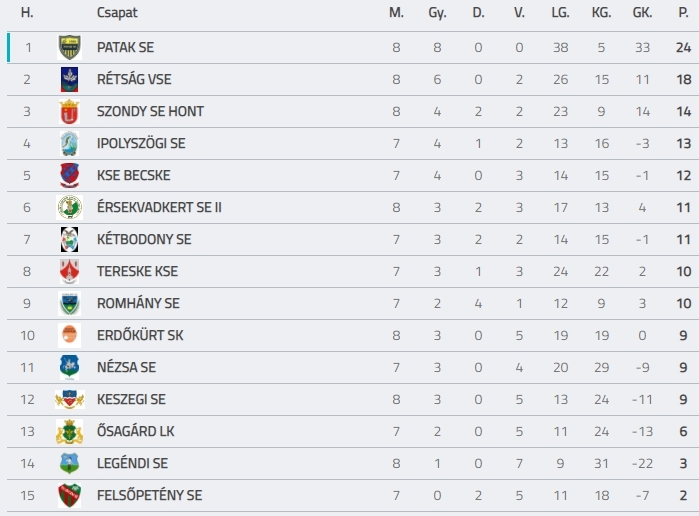Open the KÉTBODONY SE team name
The width and height of the screenshot is (699, 516).
(x=144, y=239)
